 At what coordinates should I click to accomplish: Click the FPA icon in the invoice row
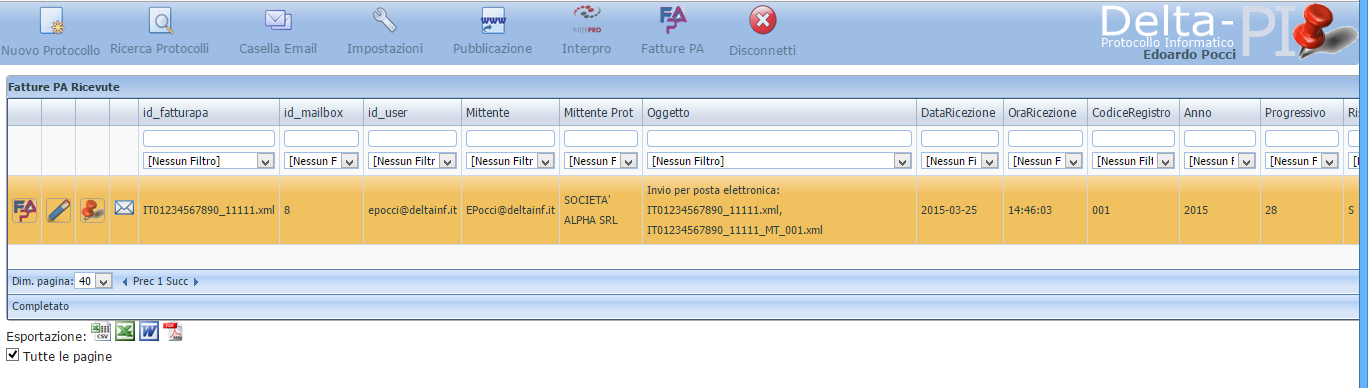tap(25, 210)
